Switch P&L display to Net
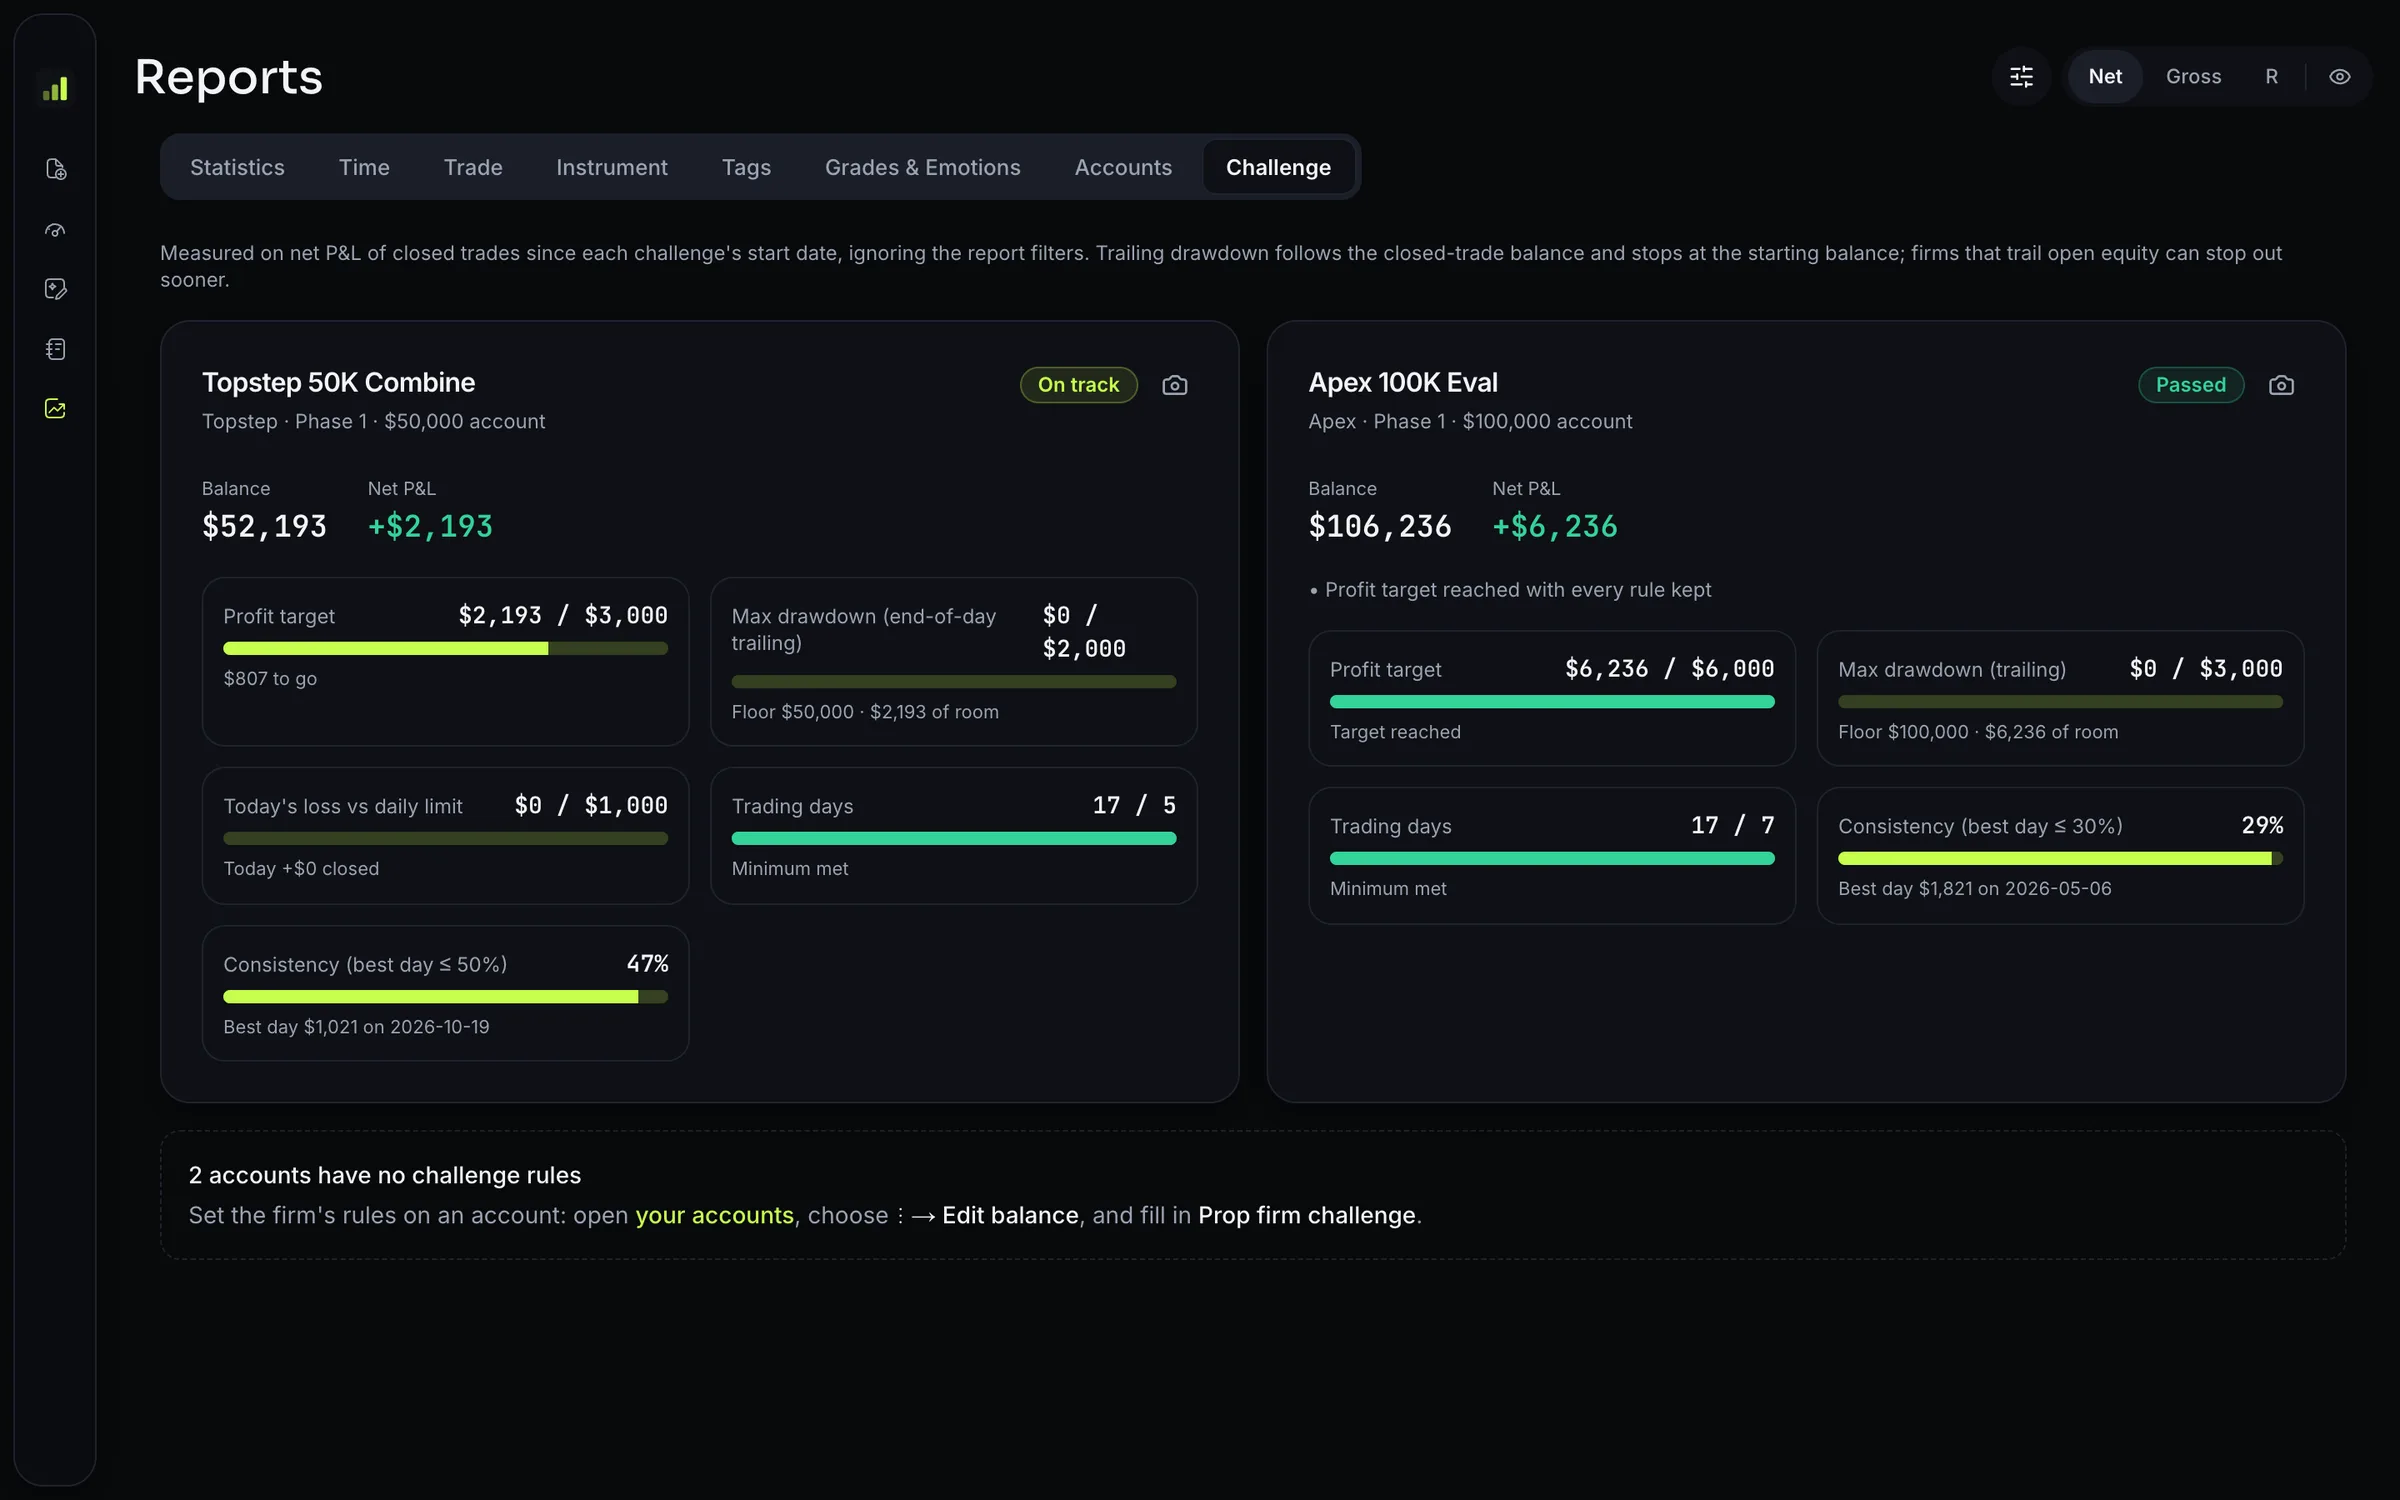Image resolution: width=2400 pixels, height=1500 pixels. (x=2105, y=77)
